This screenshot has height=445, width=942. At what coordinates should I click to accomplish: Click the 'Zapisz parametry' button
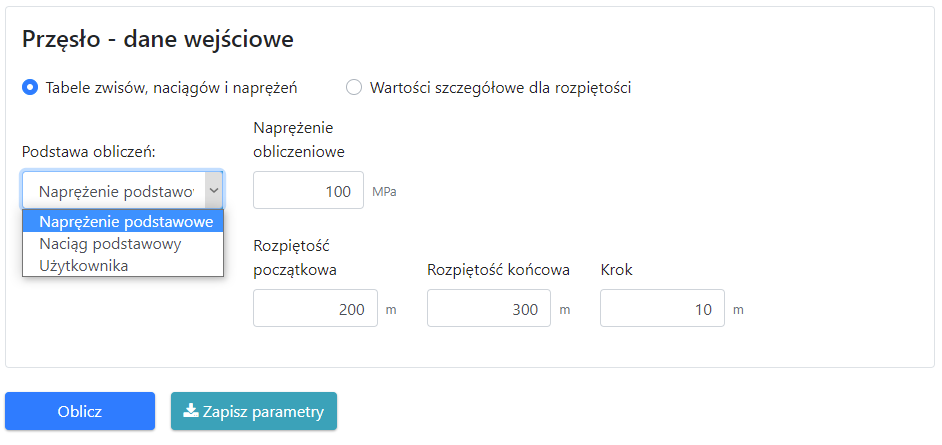(254, 411)
